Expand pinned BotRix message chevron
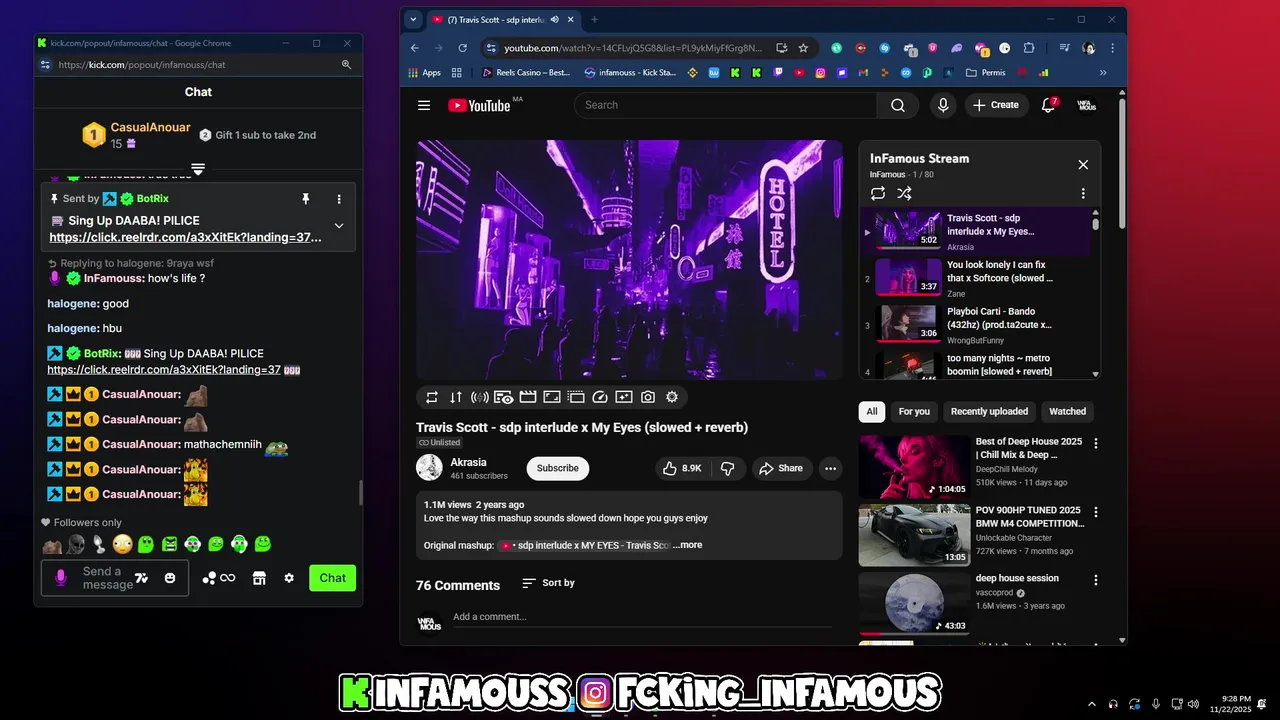1280x720 pixels. [339, 226]
